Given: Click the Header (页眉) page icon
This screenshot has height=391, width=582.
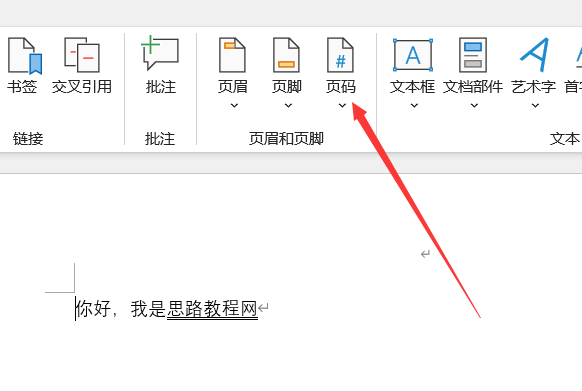Looking at the screenshot, I should pyautogui.click(x=232, y=55).
